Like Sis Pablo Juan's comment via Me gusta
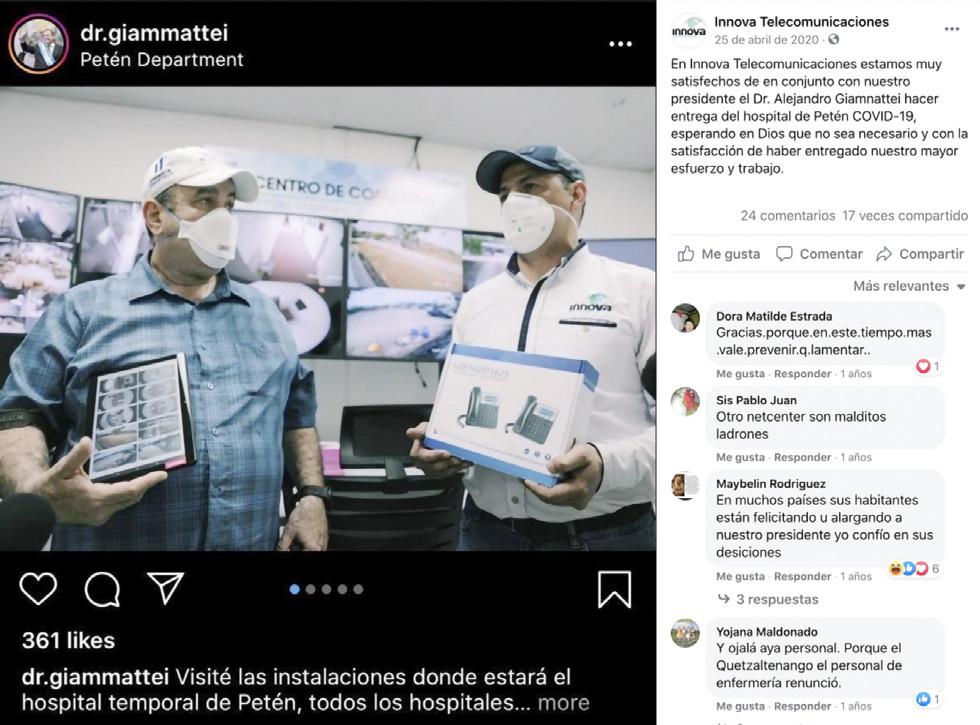The image size is (980, 725). coord(740,458)
